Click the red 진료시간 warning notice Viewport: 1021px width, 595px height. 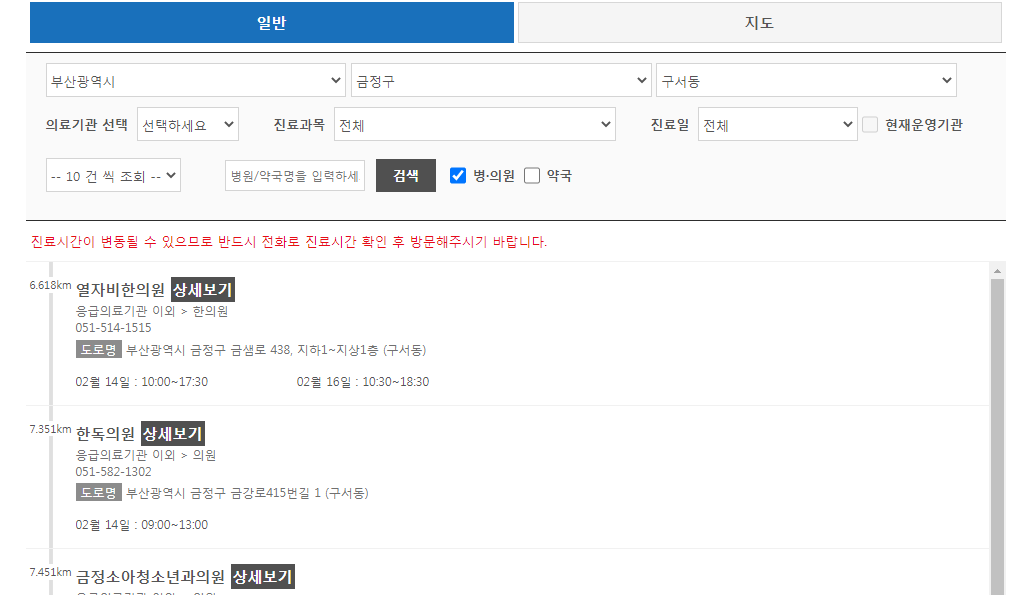tap(289, 242)
